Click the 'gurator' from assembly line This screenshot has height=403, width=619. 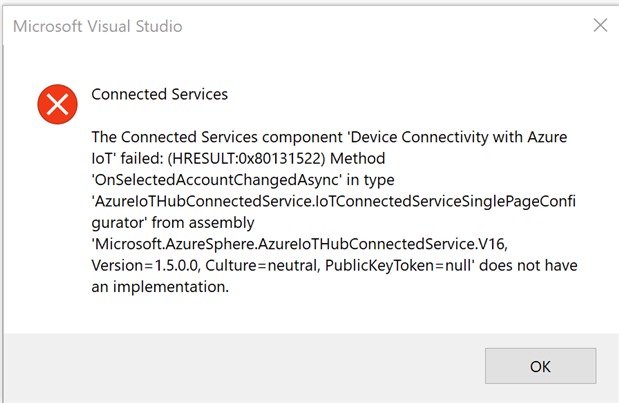[173, 223]
